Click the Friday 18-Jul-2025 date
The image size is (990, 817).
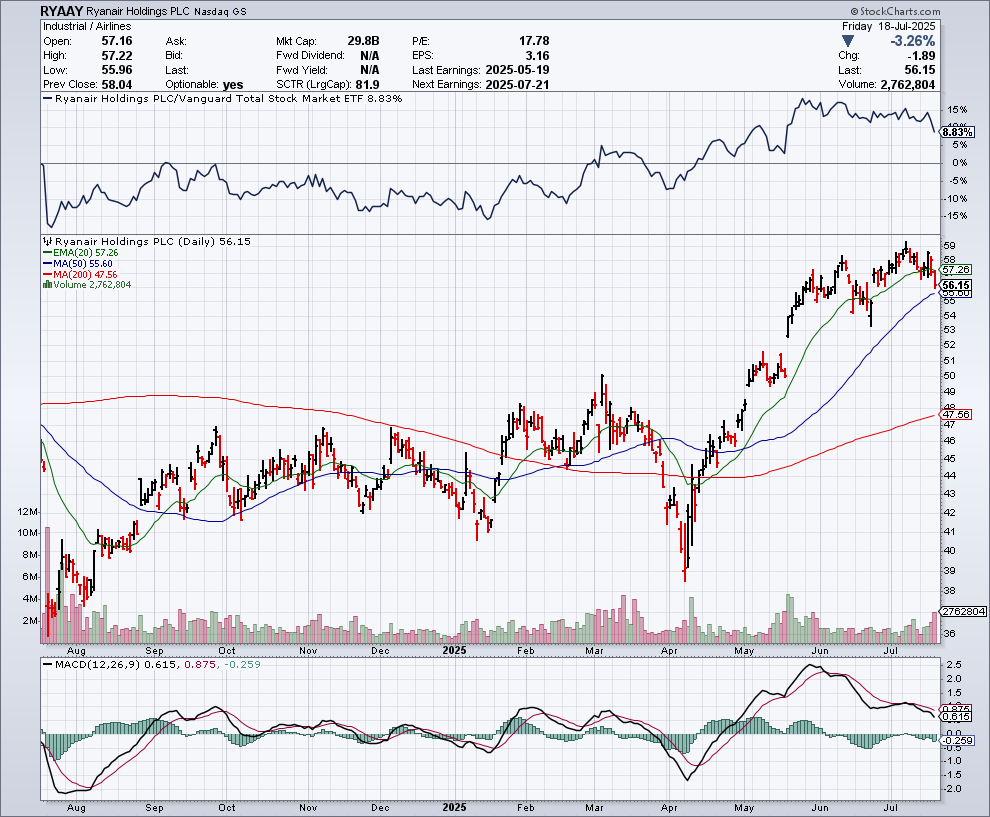pyautogui.click(x=888, y=27)
